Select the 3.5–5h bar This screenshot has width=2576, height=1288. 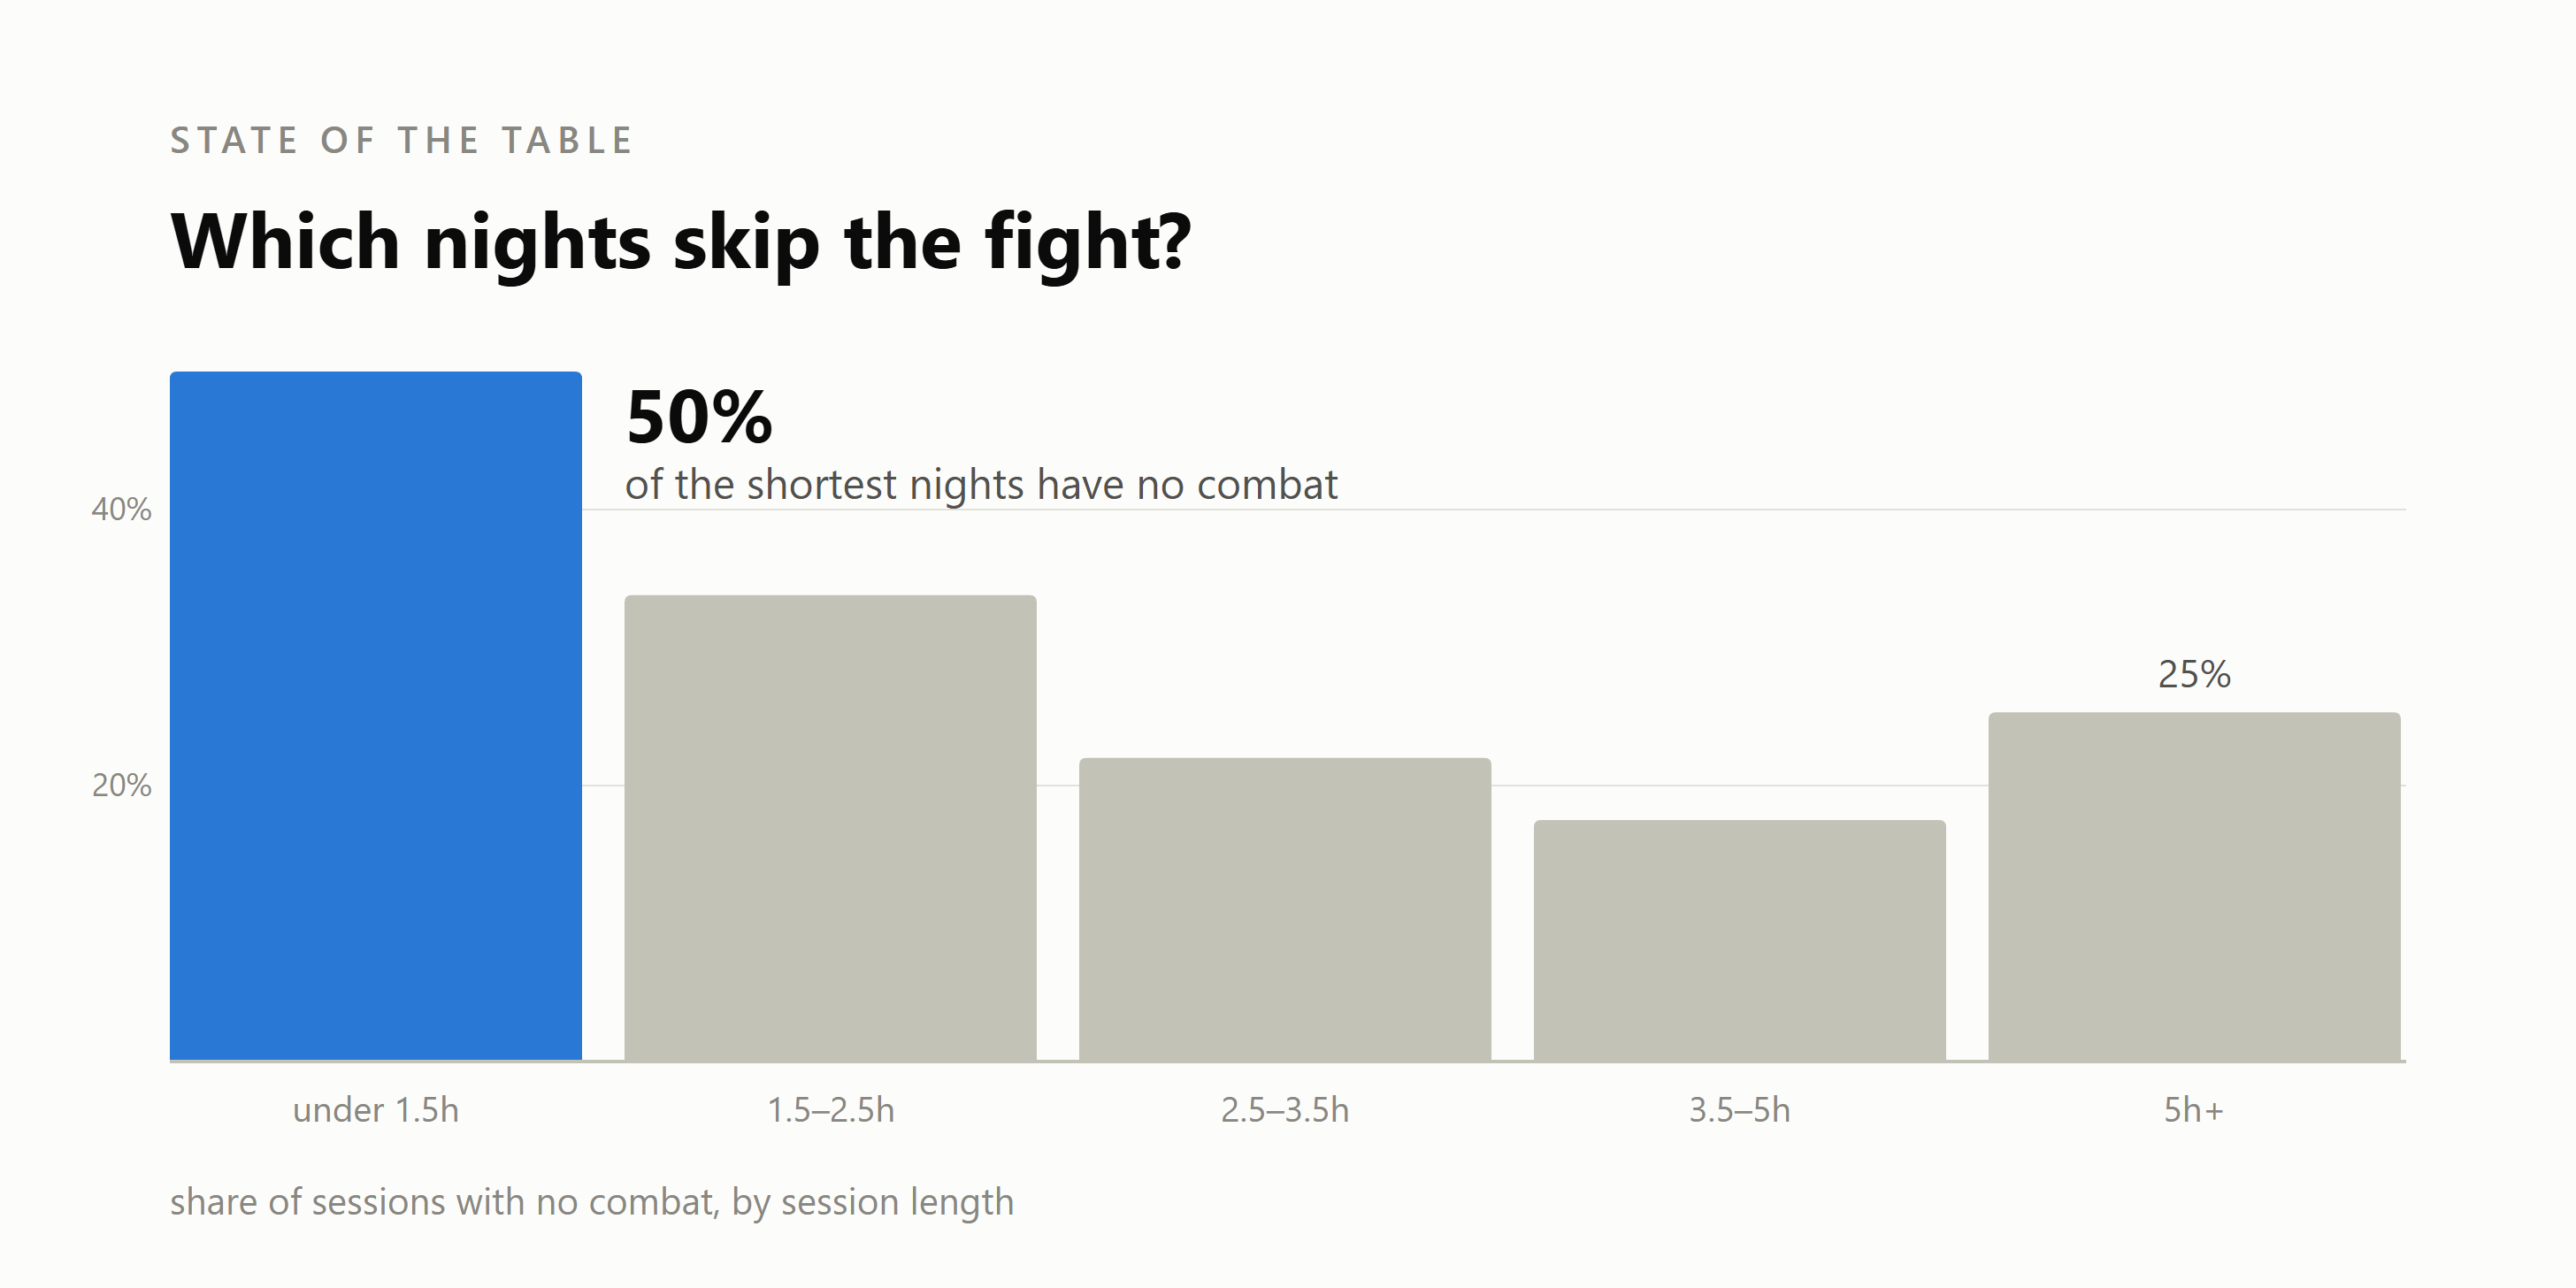point(1740,940)
